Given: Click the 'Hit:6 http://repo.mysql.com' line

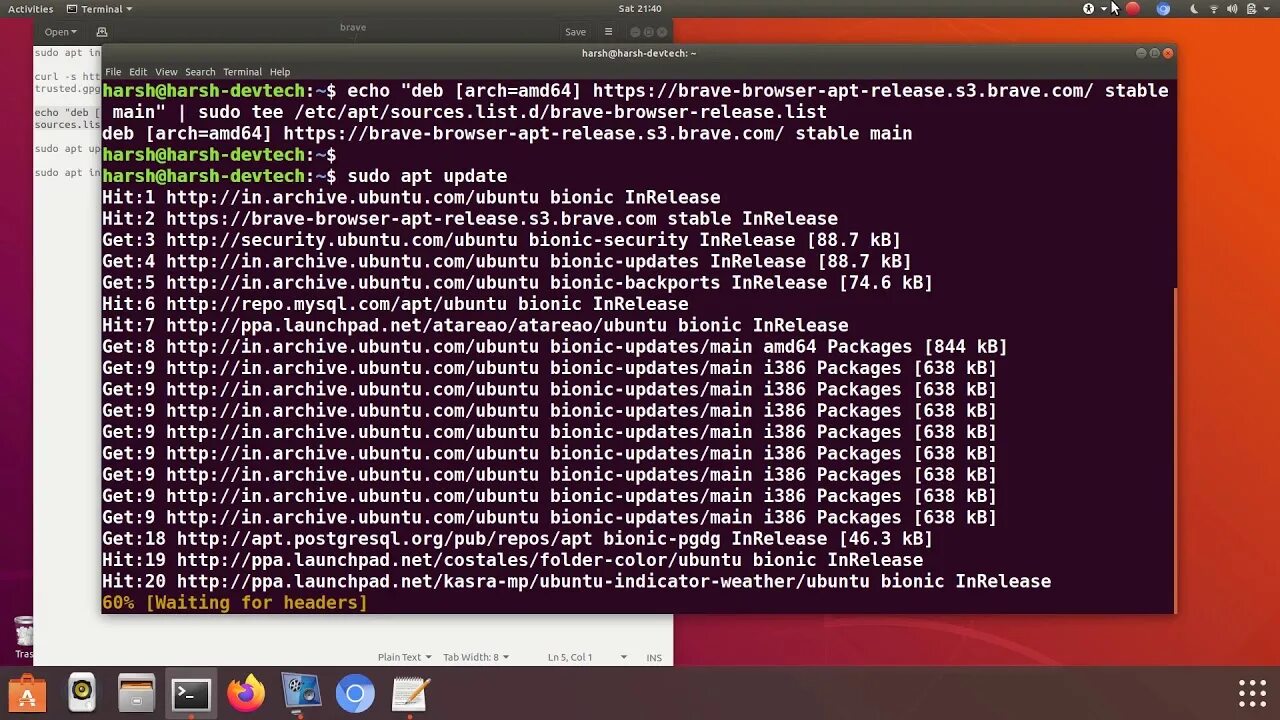Looking at the screenshot, I should [395, 304].
